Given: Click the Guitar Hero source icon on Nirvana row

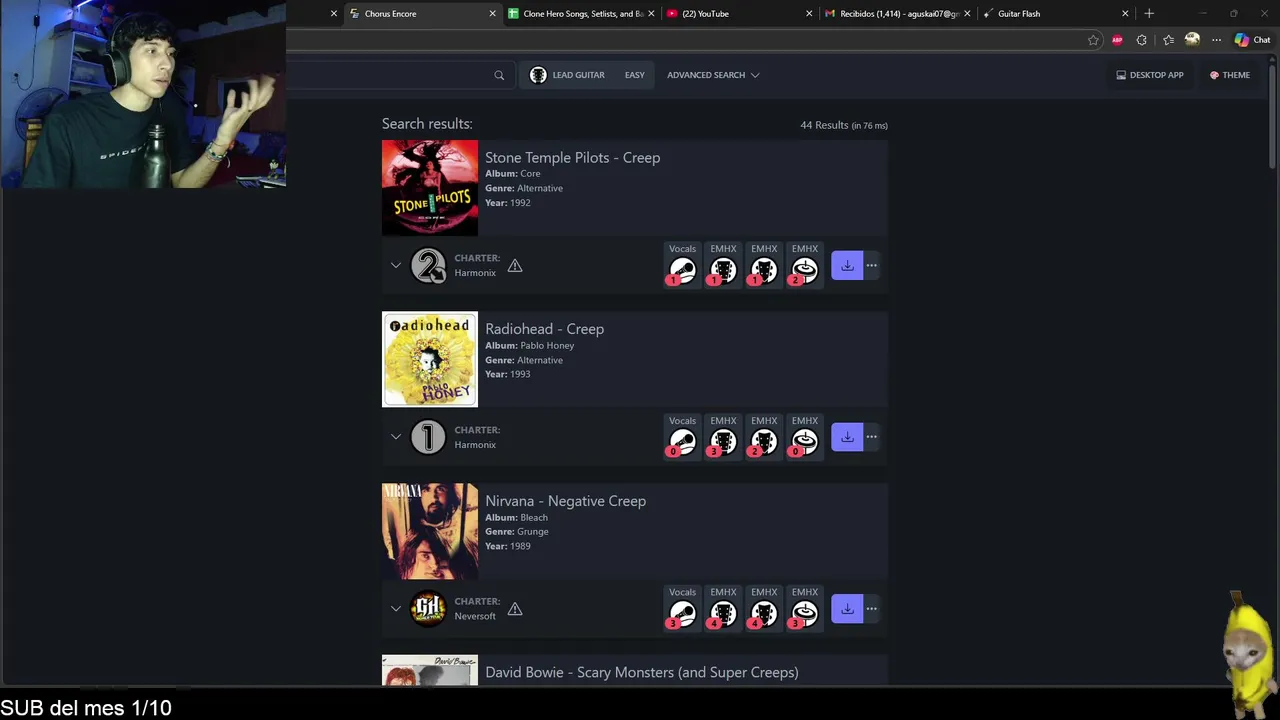Looking at the screenshot, I should coord(428,608).
